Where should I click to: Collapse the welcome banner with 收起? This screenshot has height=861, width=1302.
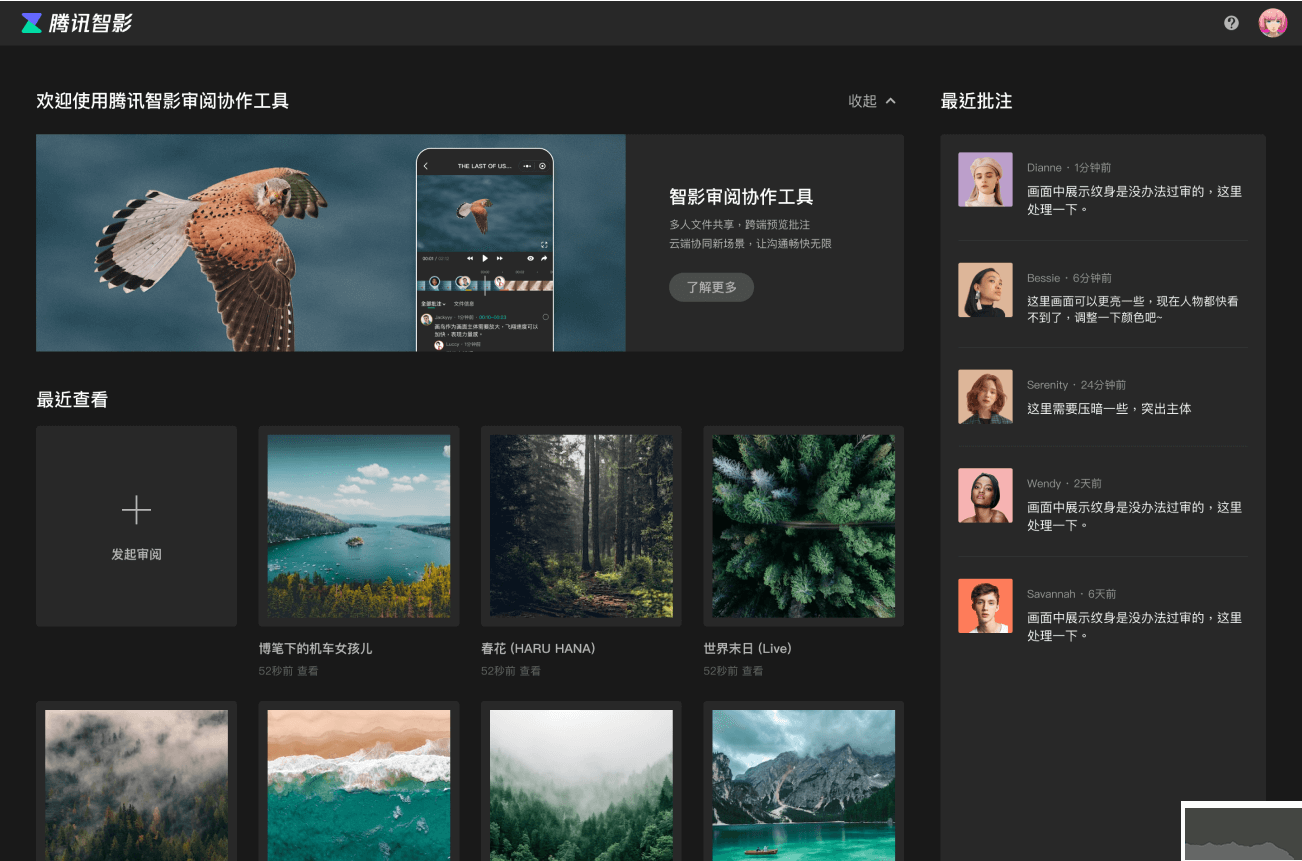tap(872, 101)
